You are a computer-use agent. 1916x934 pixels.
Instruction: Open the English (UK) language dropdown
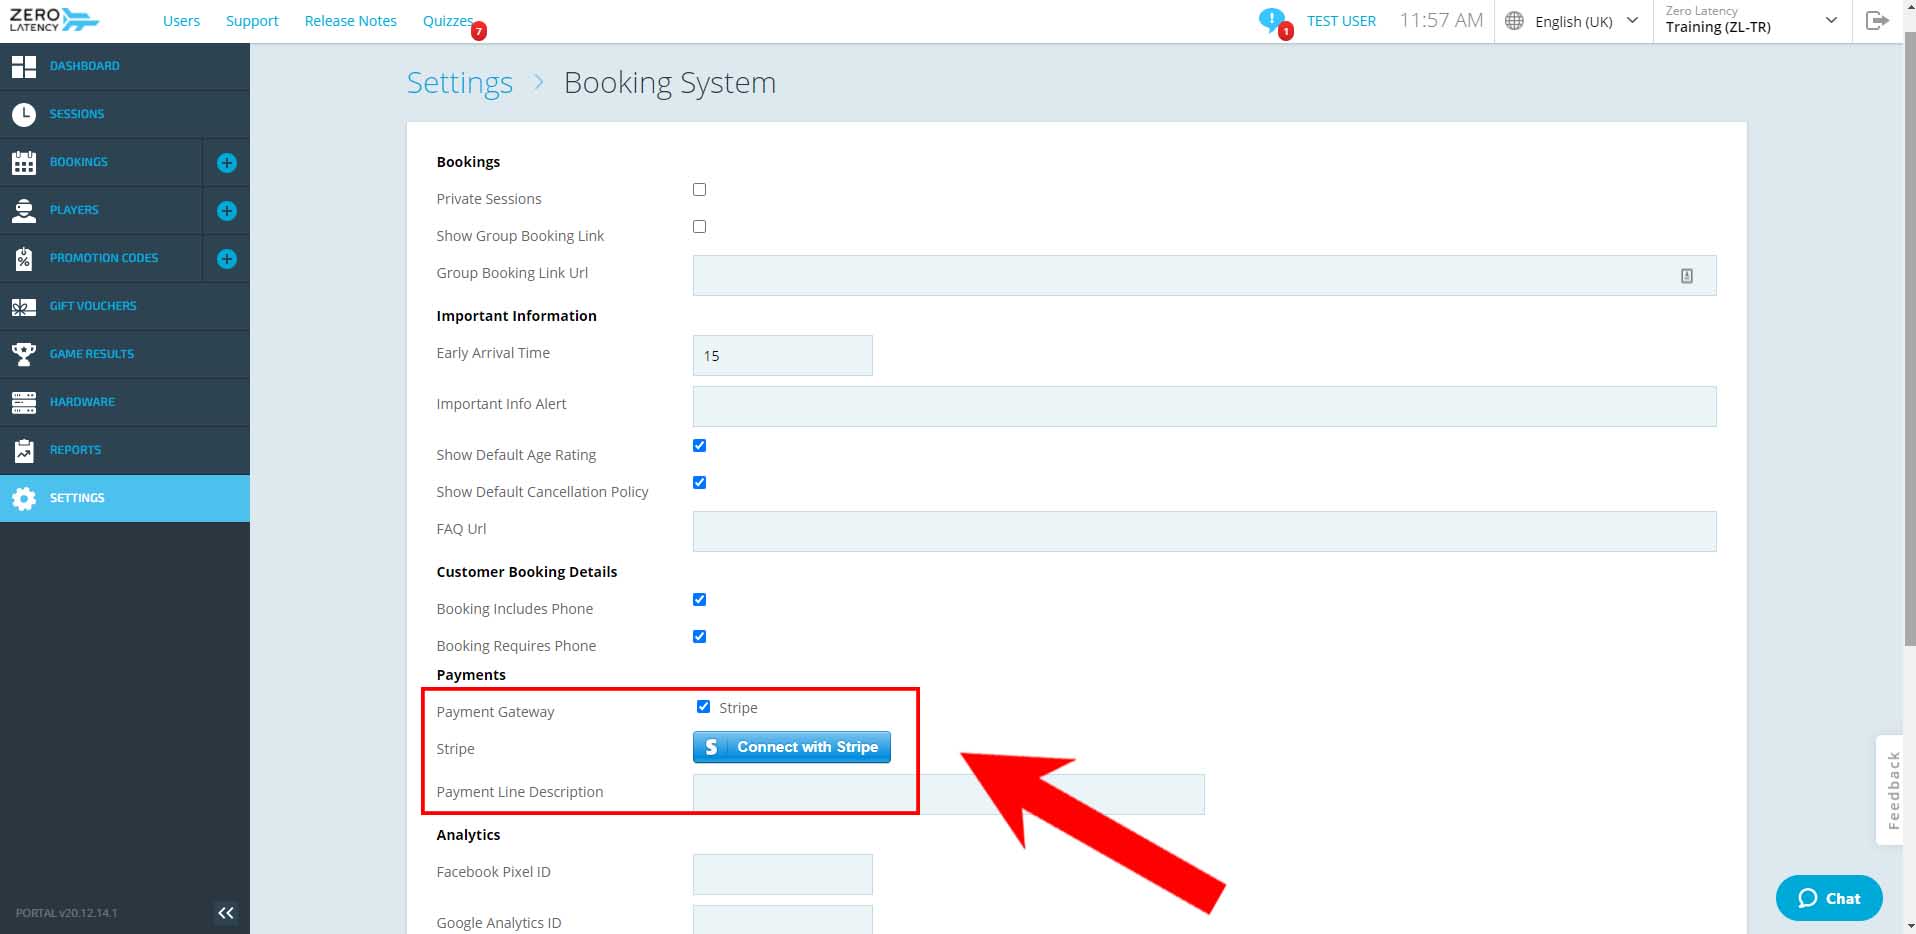1574,21
